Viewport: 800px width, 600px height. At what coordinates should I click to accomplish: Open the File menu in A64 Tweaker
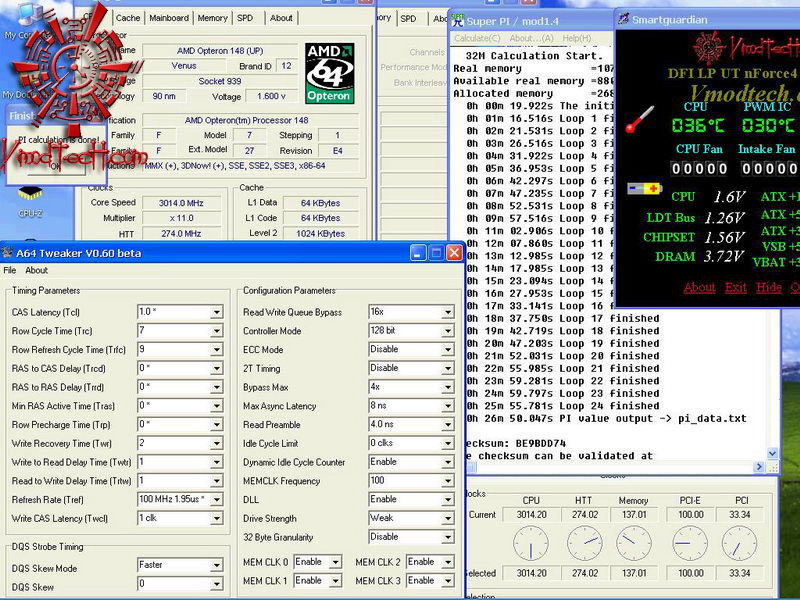10,270
